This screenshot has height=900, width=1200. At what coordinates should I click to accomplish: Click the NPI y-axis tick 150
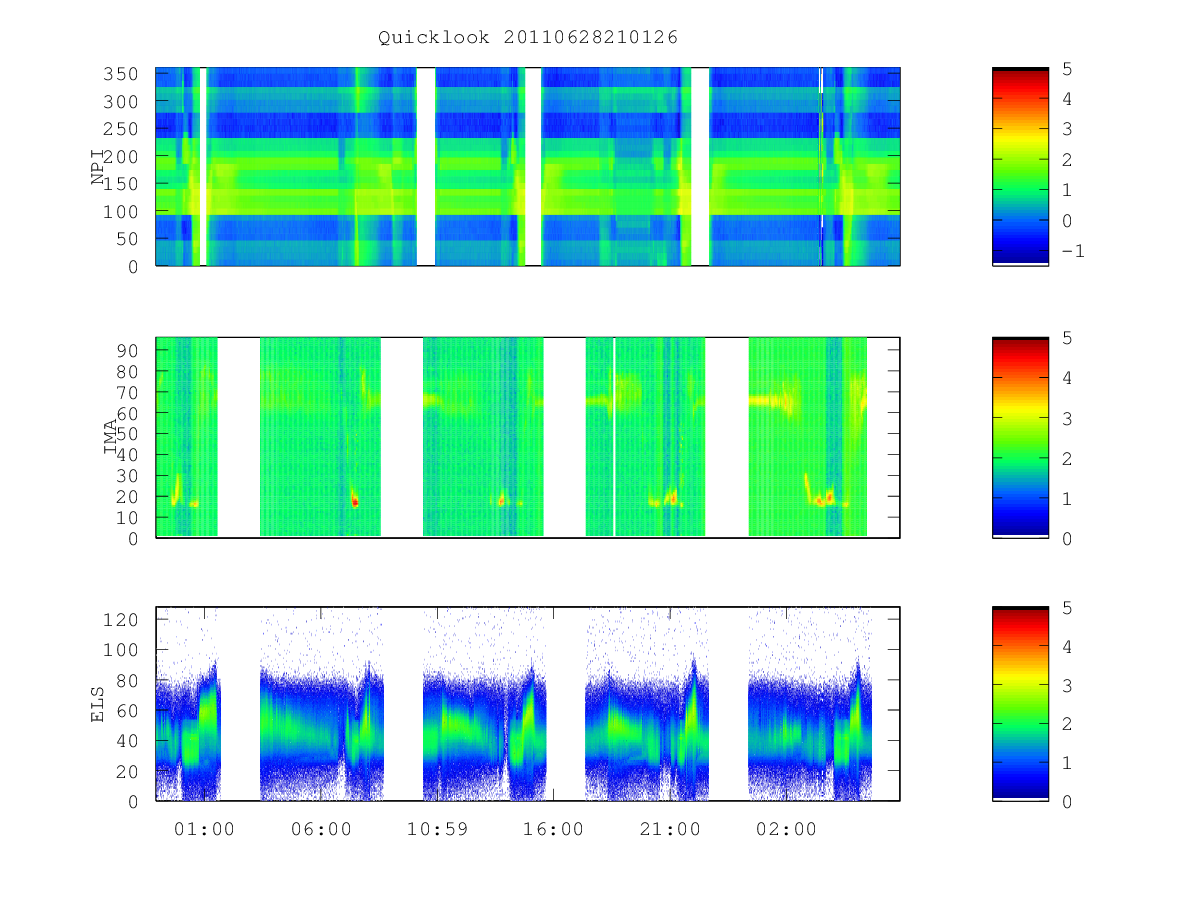[x=119, y=184]
